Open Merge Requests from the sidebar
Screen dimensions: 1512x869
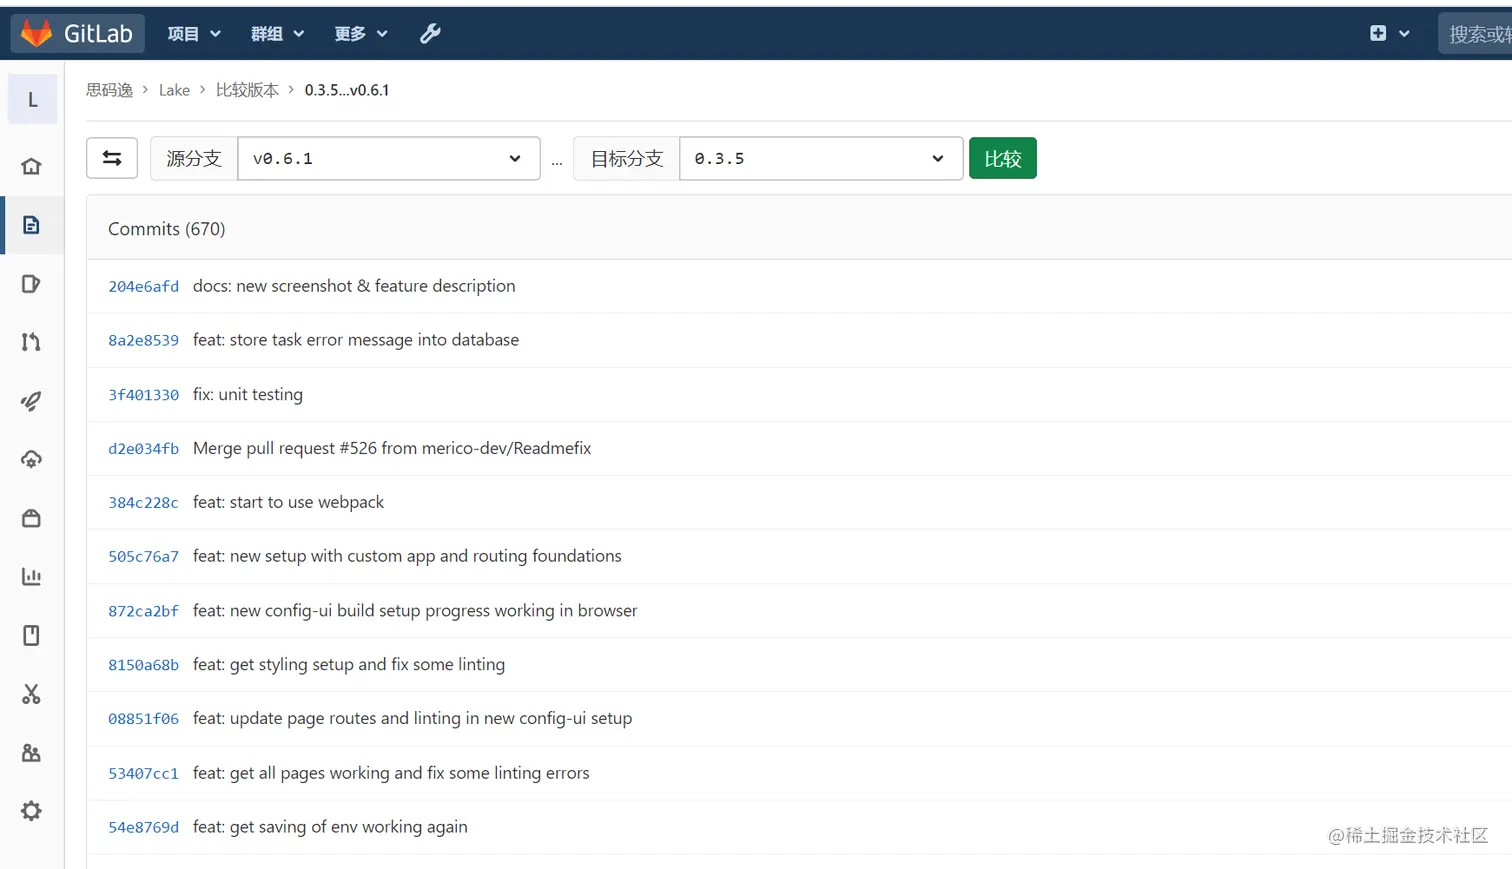[32, 342]
